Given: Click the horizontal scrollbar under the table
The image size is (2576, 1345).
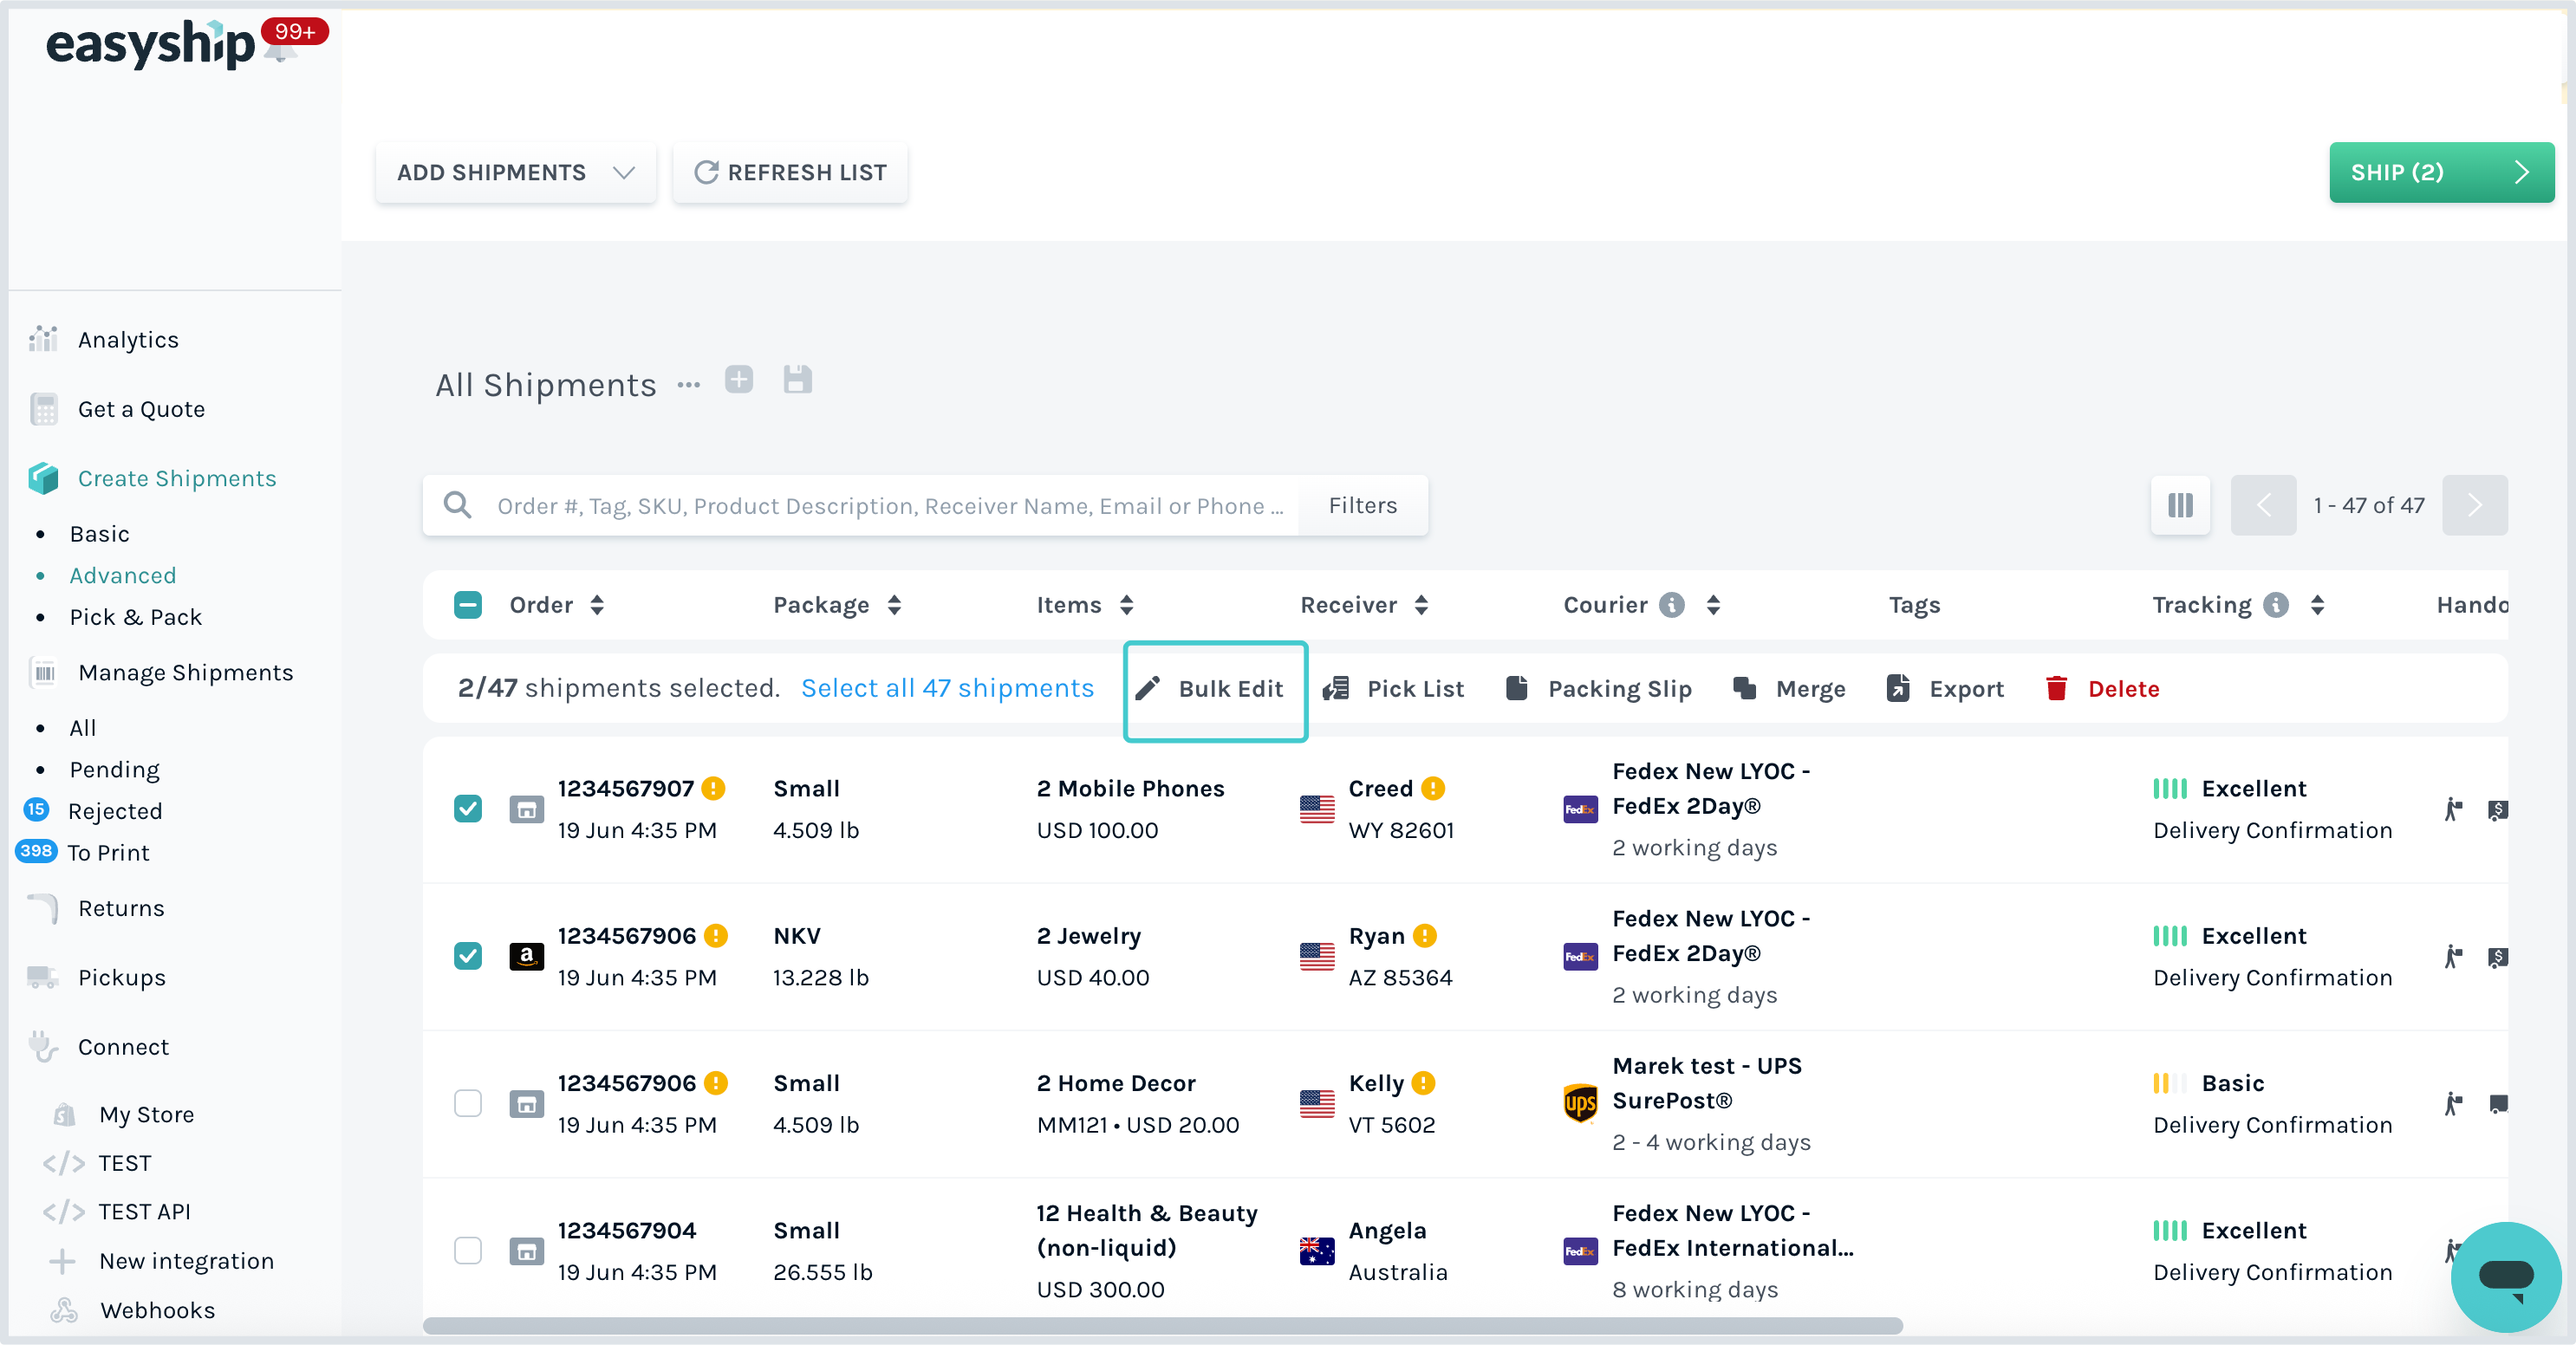Looking at the screenshot, I should 1162,1326.
